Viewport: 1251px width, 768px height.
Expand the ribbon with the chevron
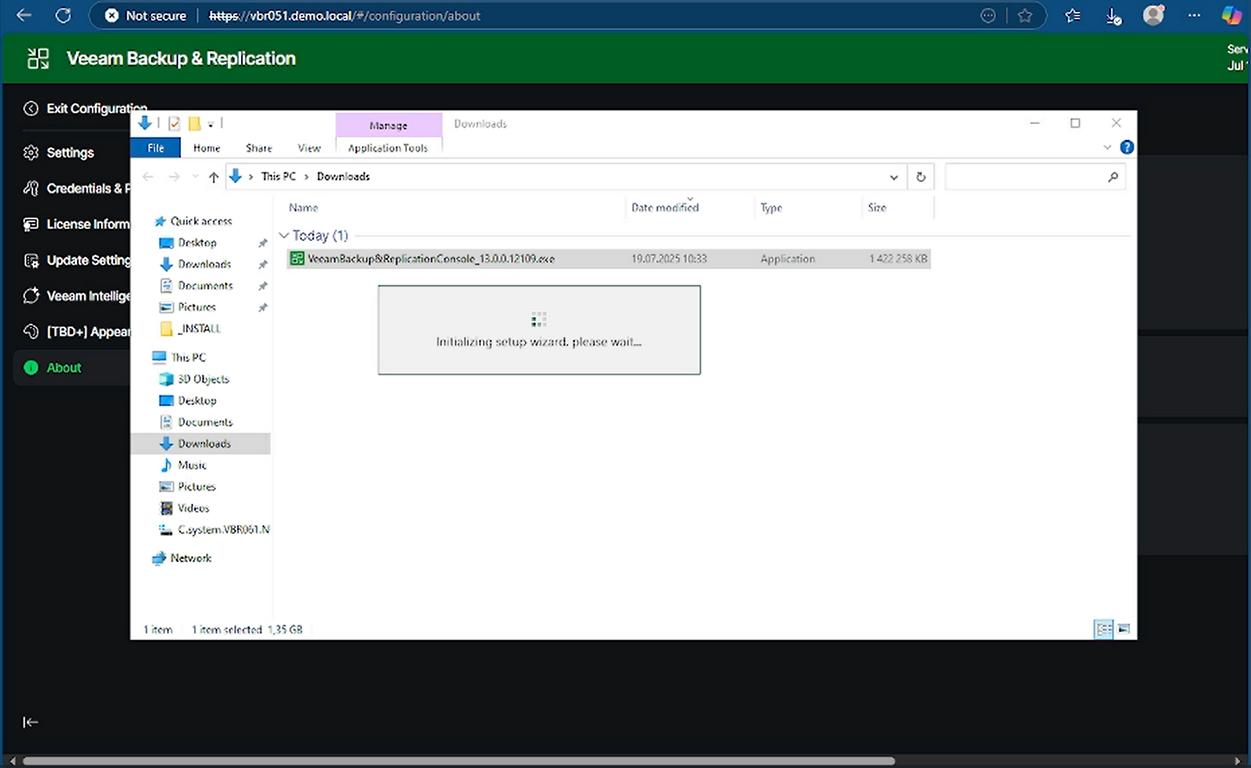[1107, 148]
